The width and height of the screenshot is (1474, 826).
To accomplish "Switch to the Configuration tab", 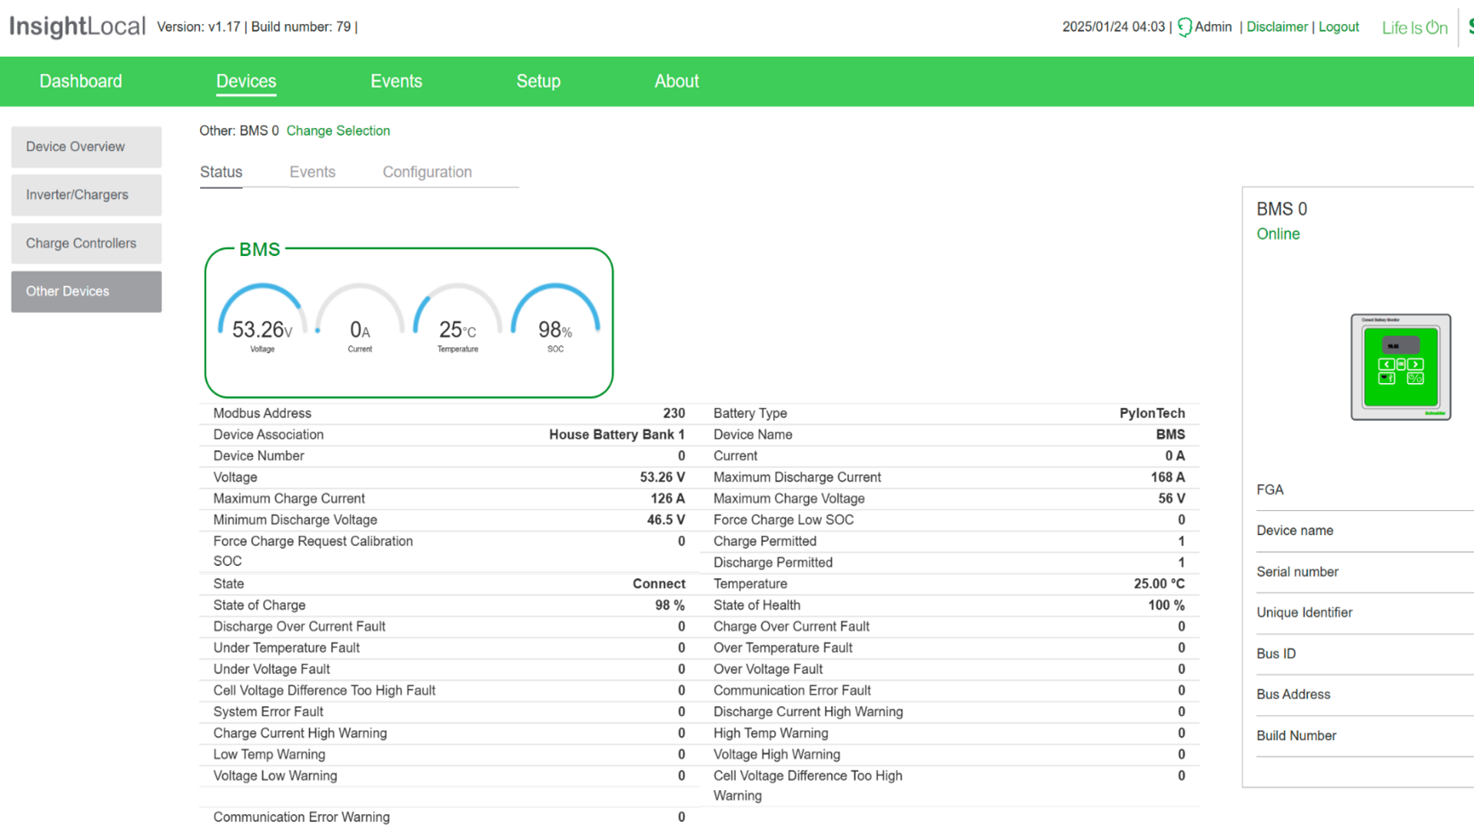I will coord(427,172).
